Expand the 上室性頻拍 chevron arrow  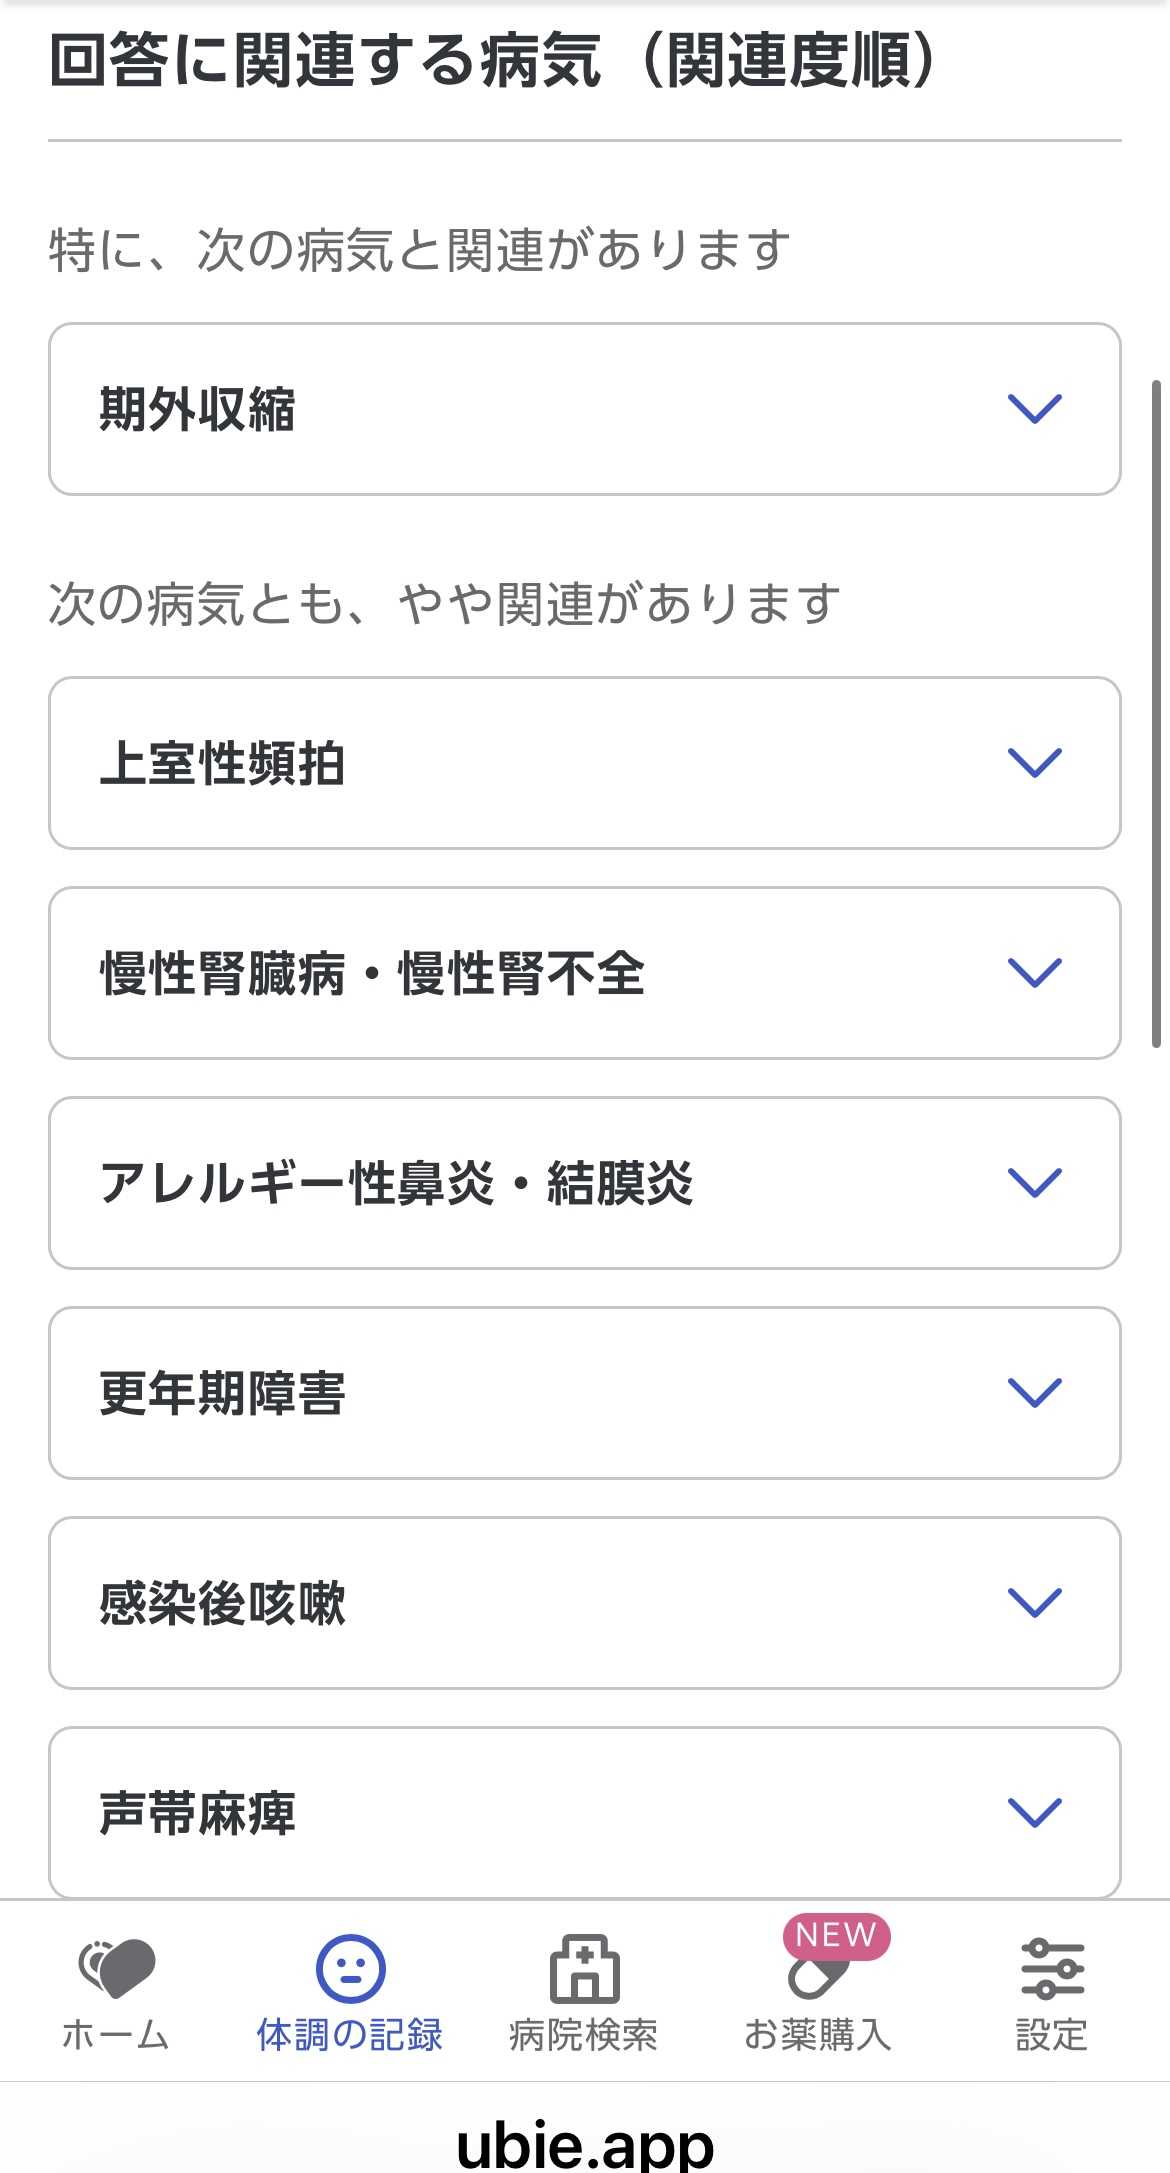pyautogui.click(x=1034, y=763)
